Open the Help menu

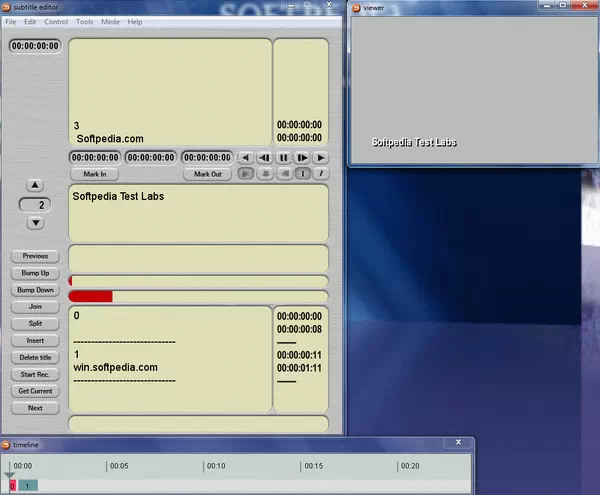click(x=135, y=22)
